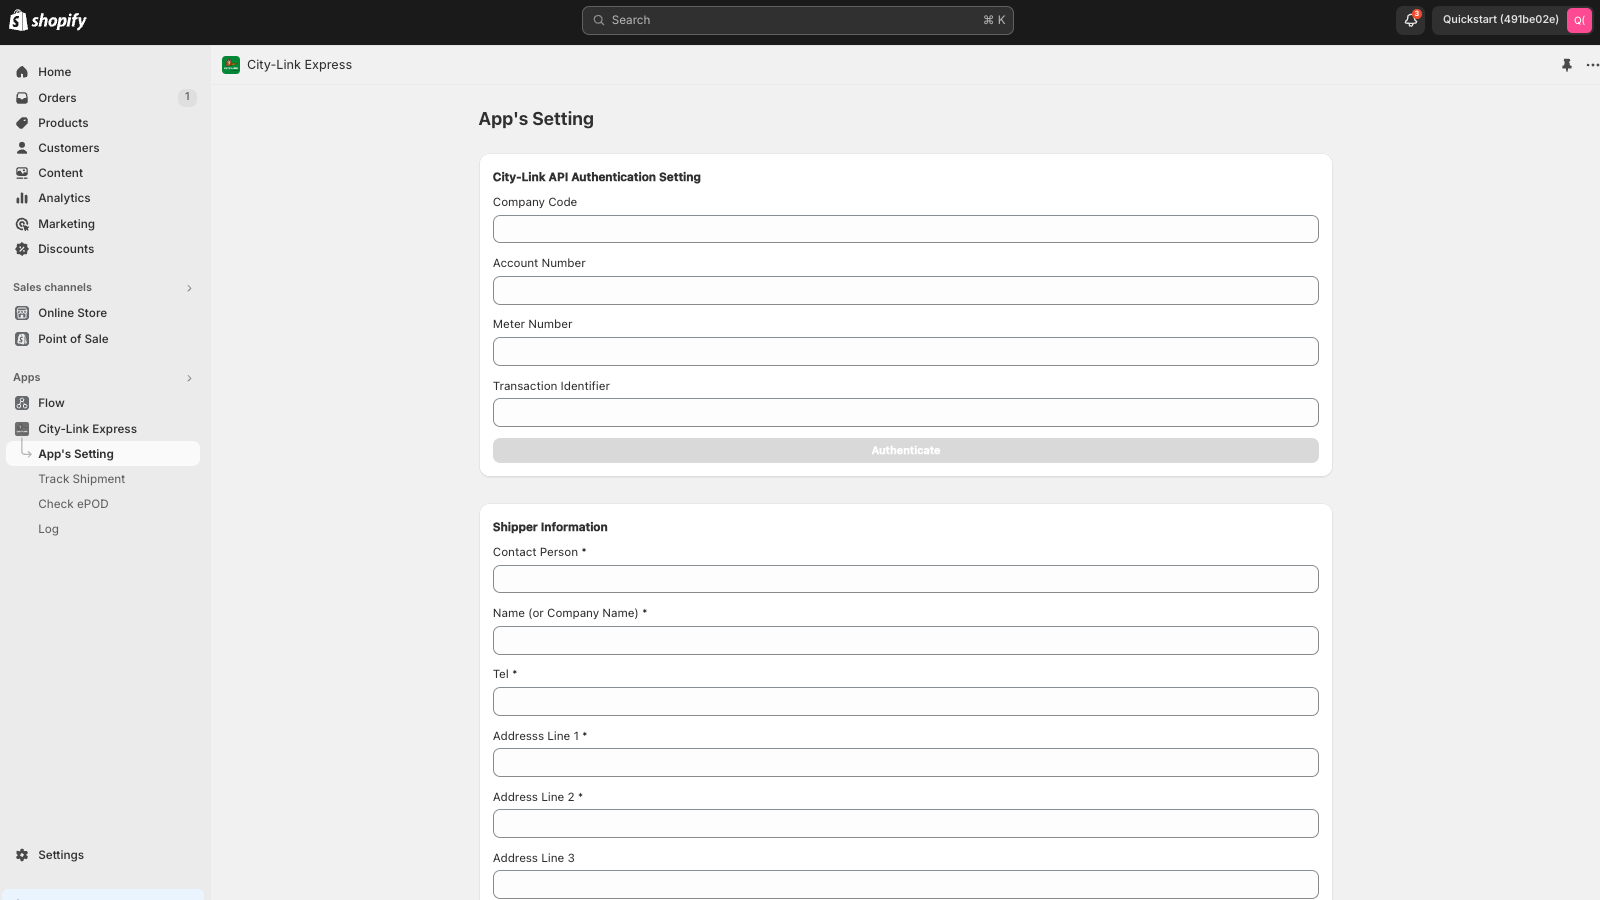Click the Company Code field

coord(905,229)
